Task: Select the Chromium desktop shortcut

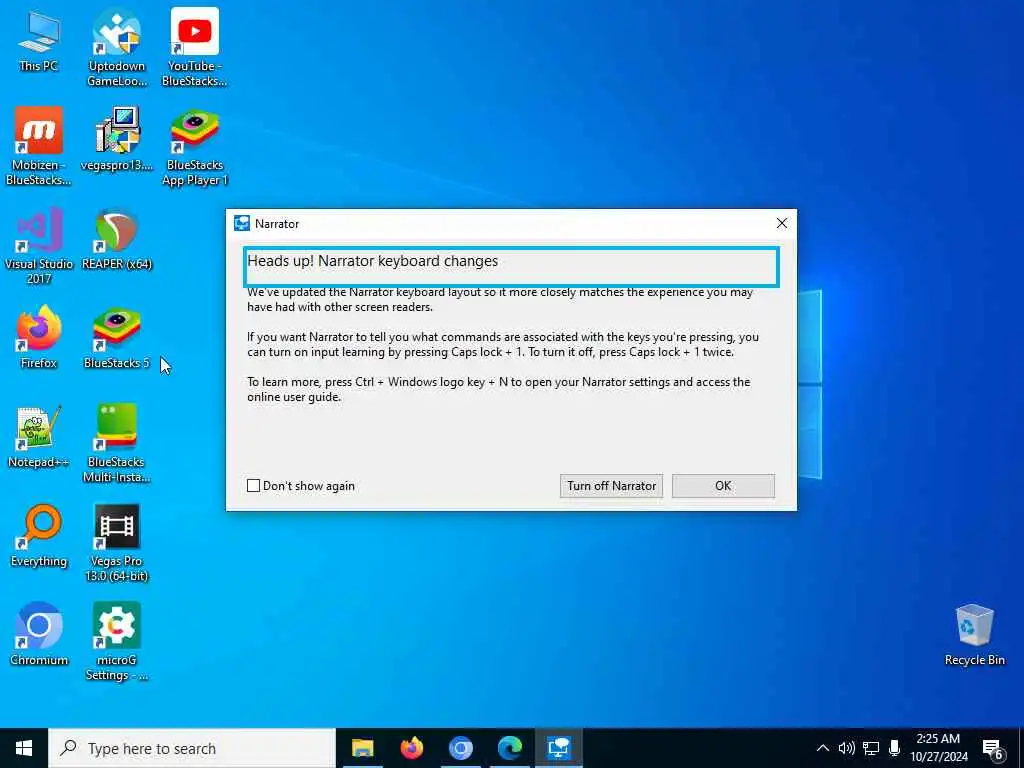Action: (39, 634)
